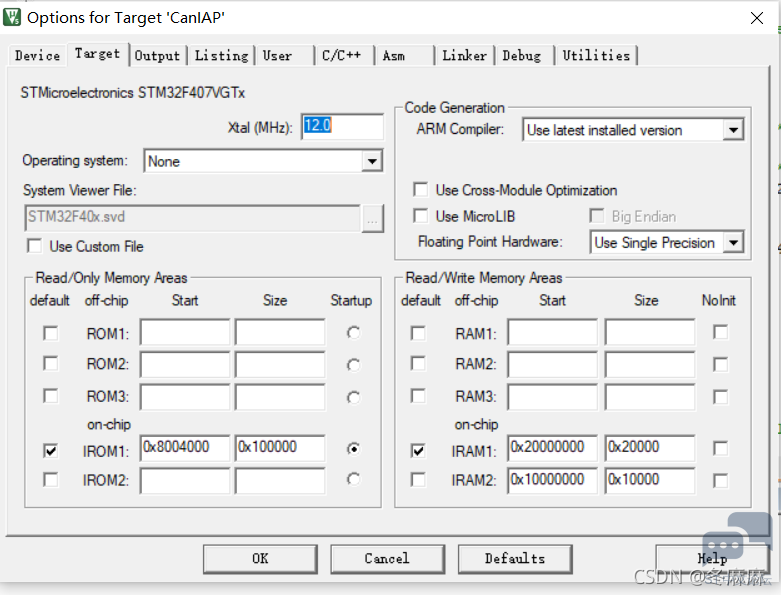This screenshot has height=595, width=781.
Task: Edit IRAM2 Start address 0x10000000
Action: pos(552,481)
